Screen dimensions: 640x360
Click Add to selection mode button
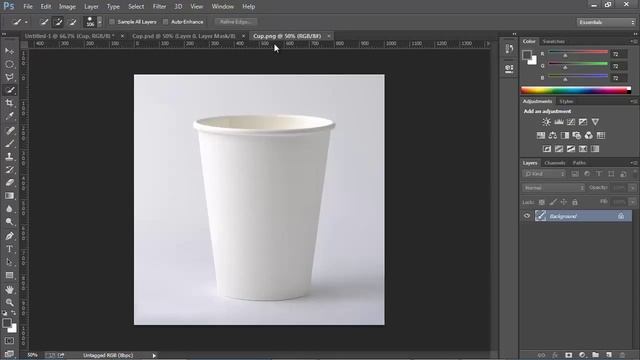pos(58,22)
